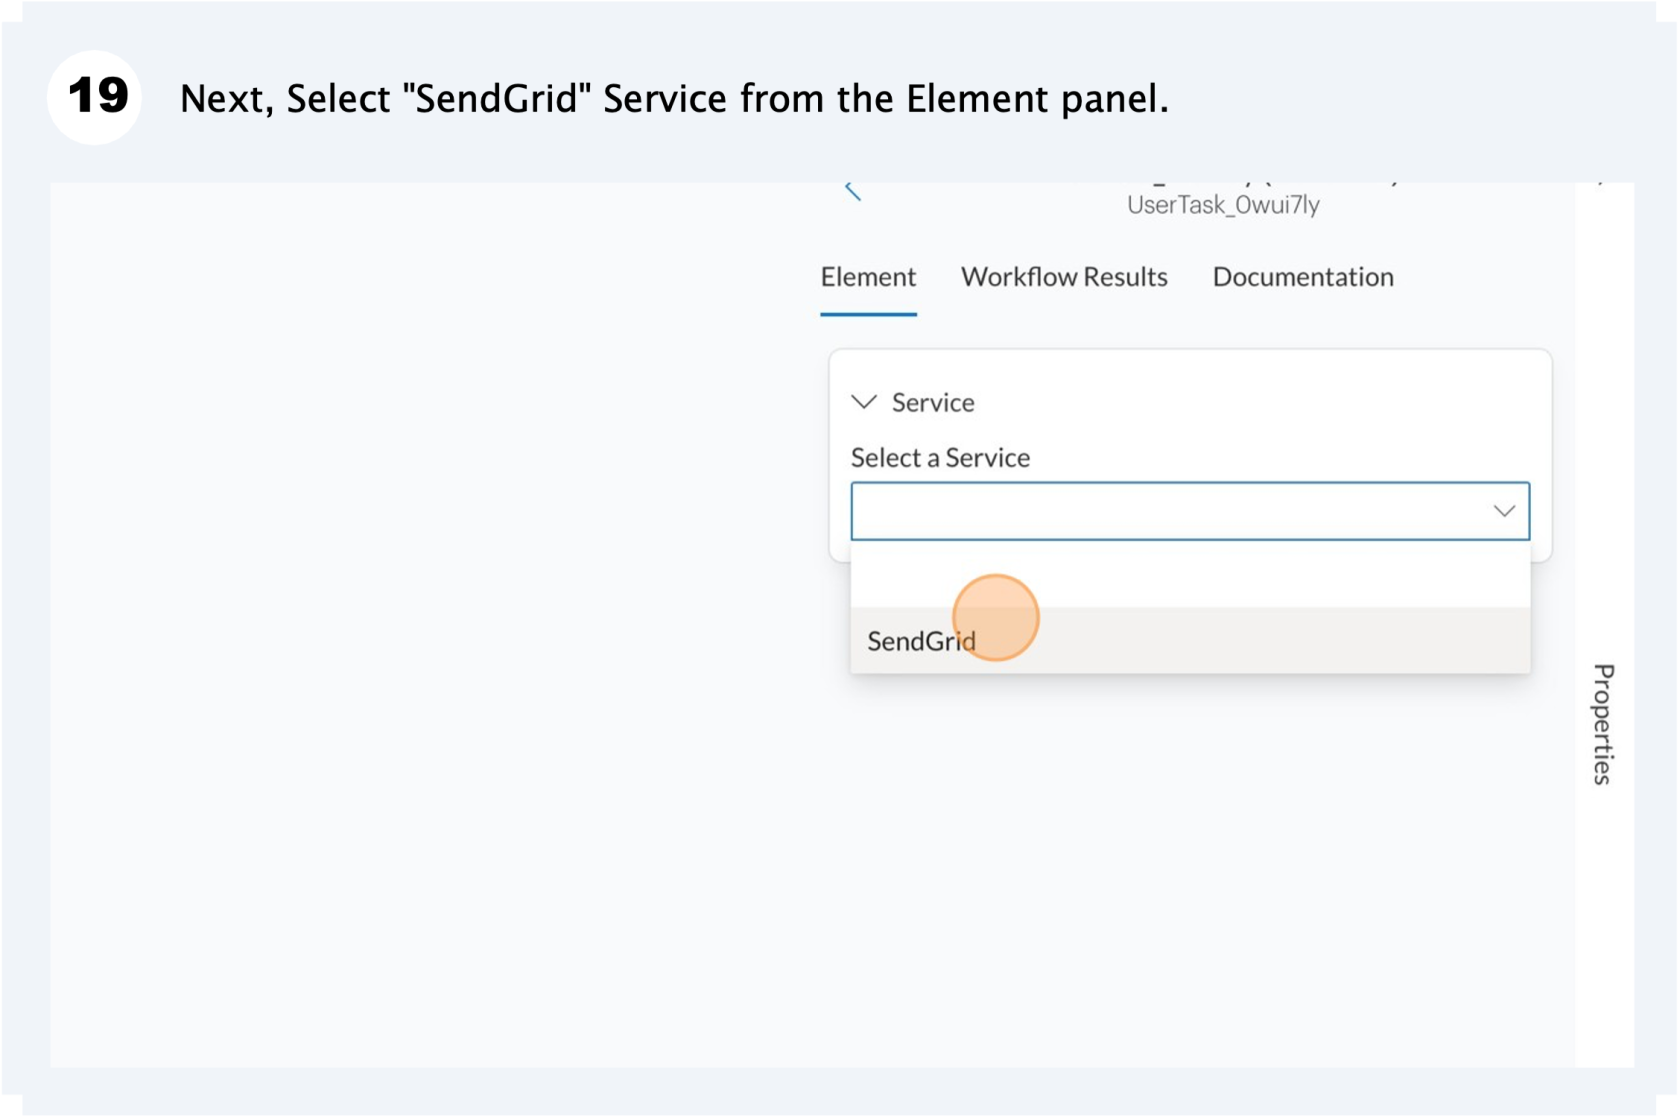This screenshot has height=1120, width=1680.
Task: Click the Select a Service label
Action: (x=940, y=457)
